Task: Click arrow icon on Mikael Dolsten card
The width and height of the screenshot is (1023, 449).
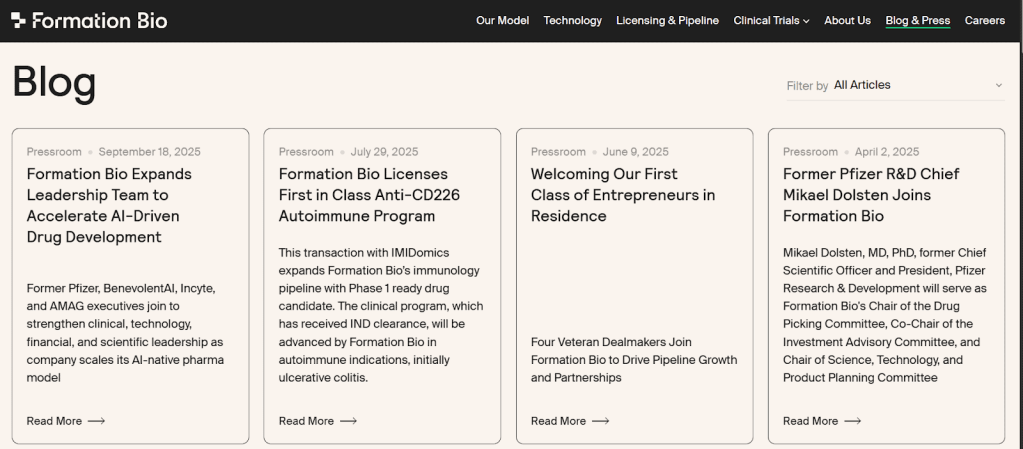Action: tap(852, 421)
